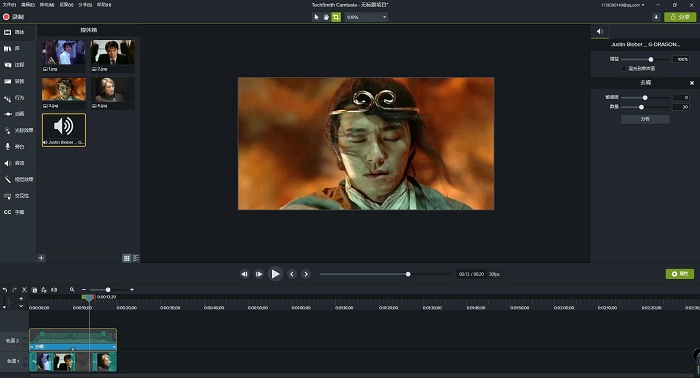Image resolution: width=700 pixels, height=378 pixels.
Task: Click the download arrow icon beside Share
Action: (656, 17)
